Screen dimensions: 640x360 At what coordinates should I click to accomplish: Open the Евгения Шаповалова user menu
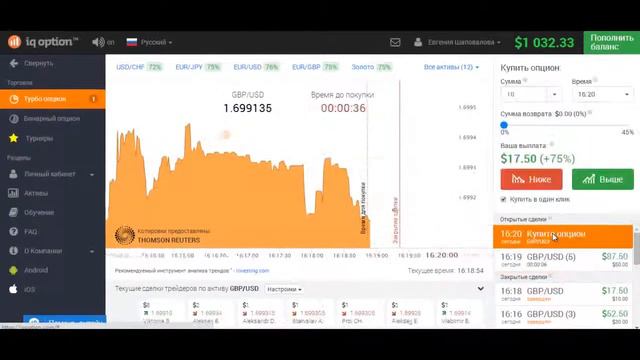point(457,42)
